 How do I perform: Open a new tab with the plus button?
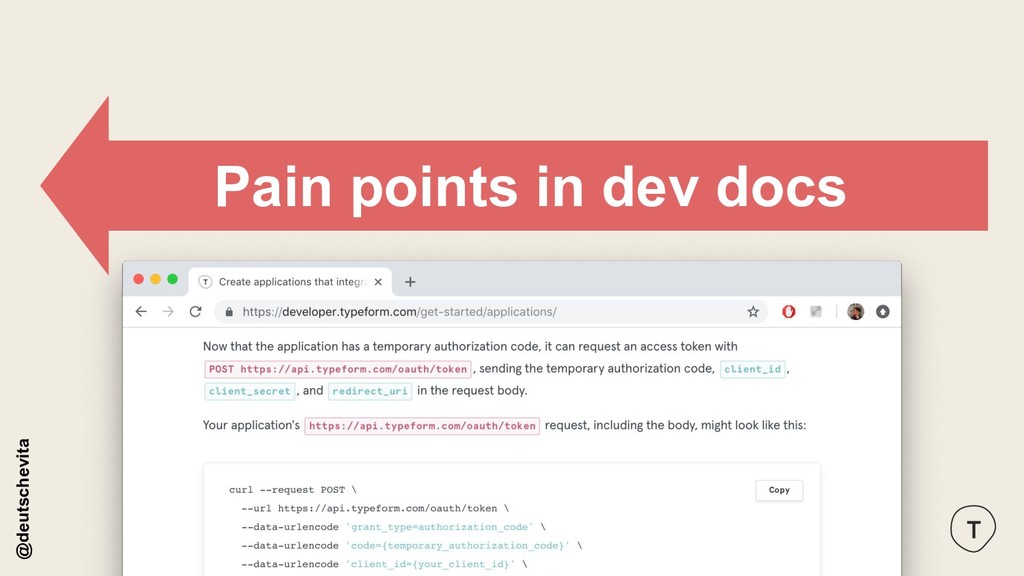click(x=410, y=282)
